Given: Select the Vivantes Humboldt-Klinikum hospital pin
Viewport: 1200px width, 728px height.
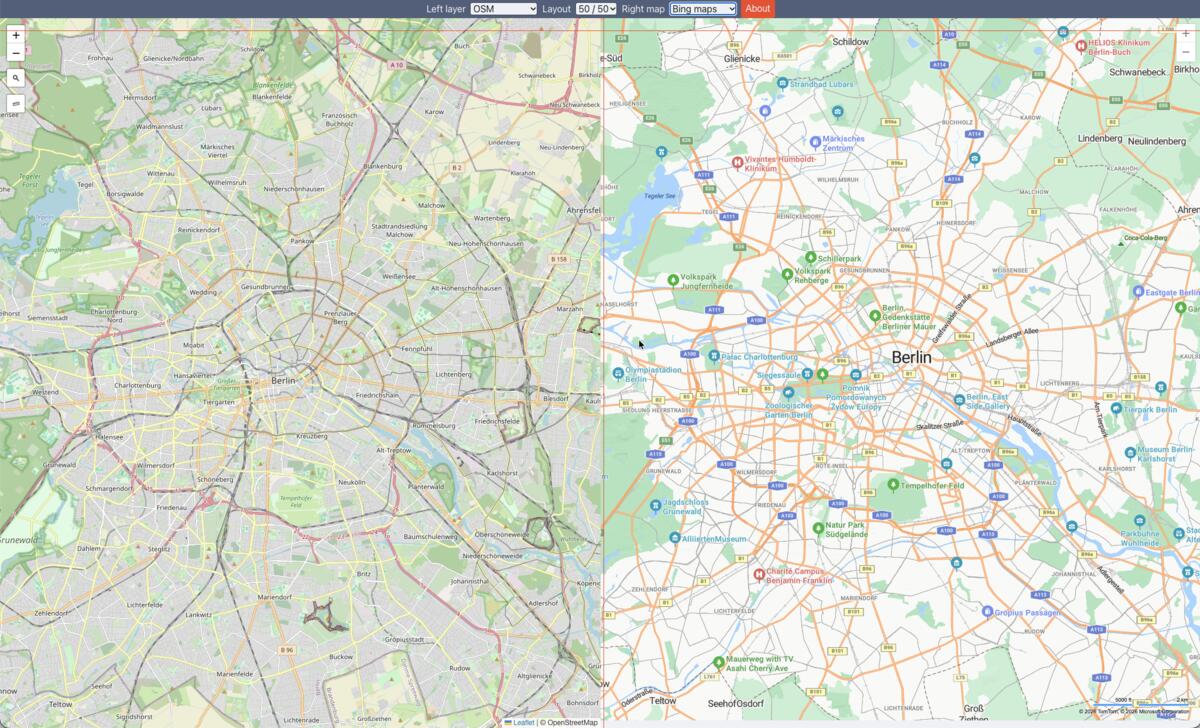Looking at the screenshot, I should click(737, 162).
